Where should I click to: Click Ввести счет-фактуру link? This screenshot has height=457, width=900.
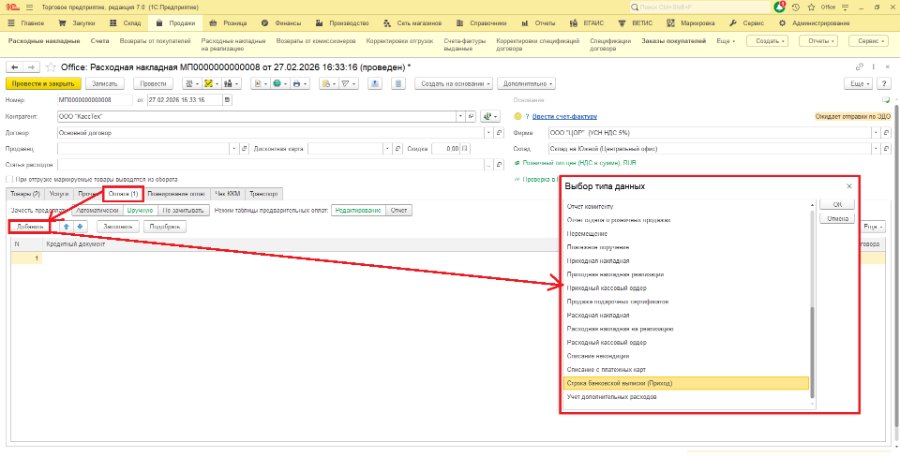point(565,116)
